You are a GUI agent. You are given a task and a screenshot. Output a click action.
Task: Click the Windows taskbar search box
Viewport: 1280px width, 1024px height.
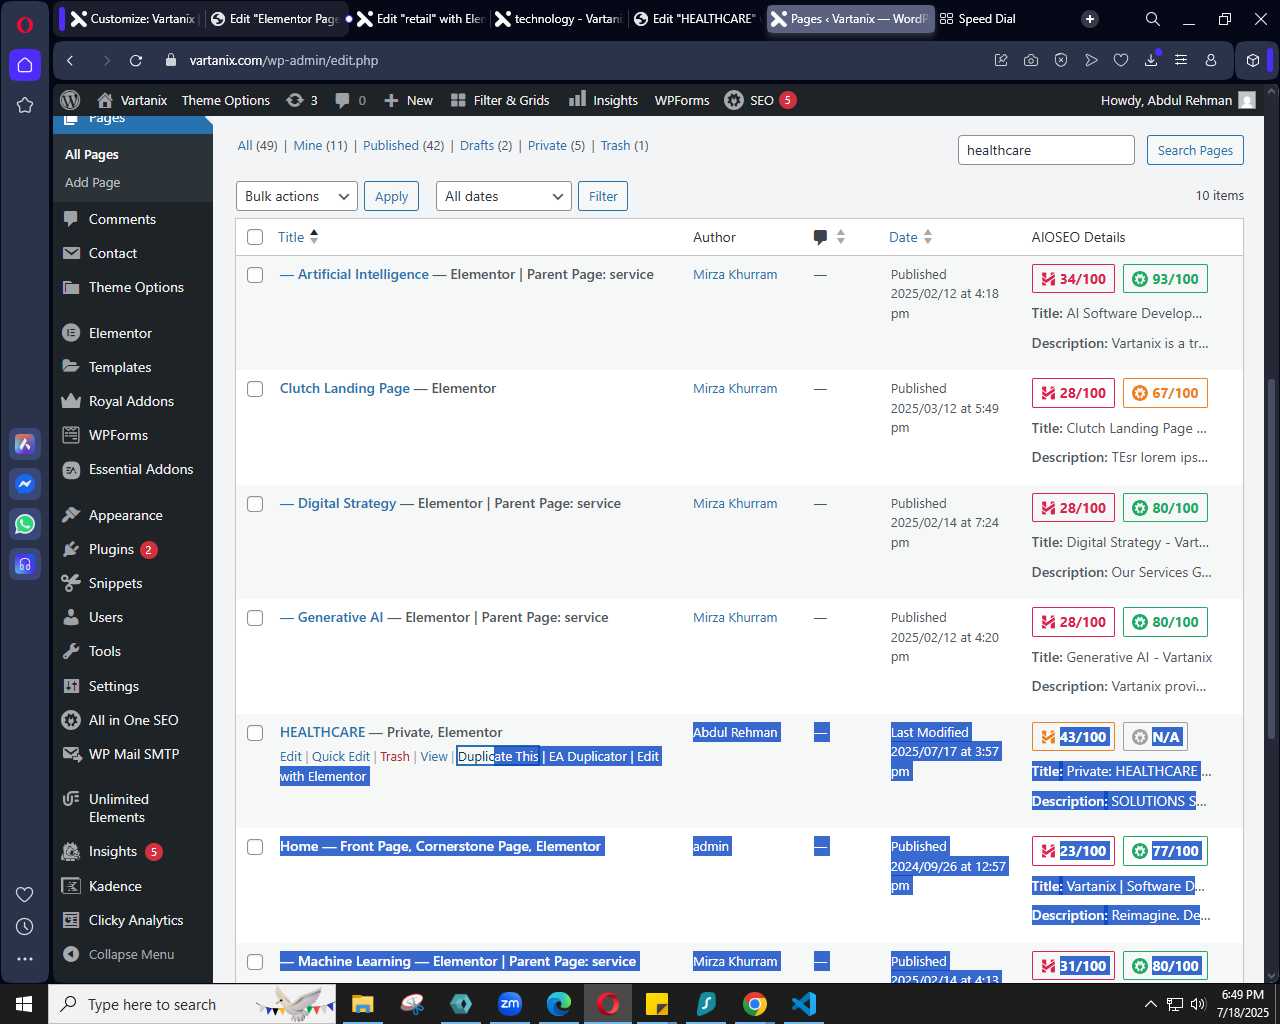click(190, 1004)
